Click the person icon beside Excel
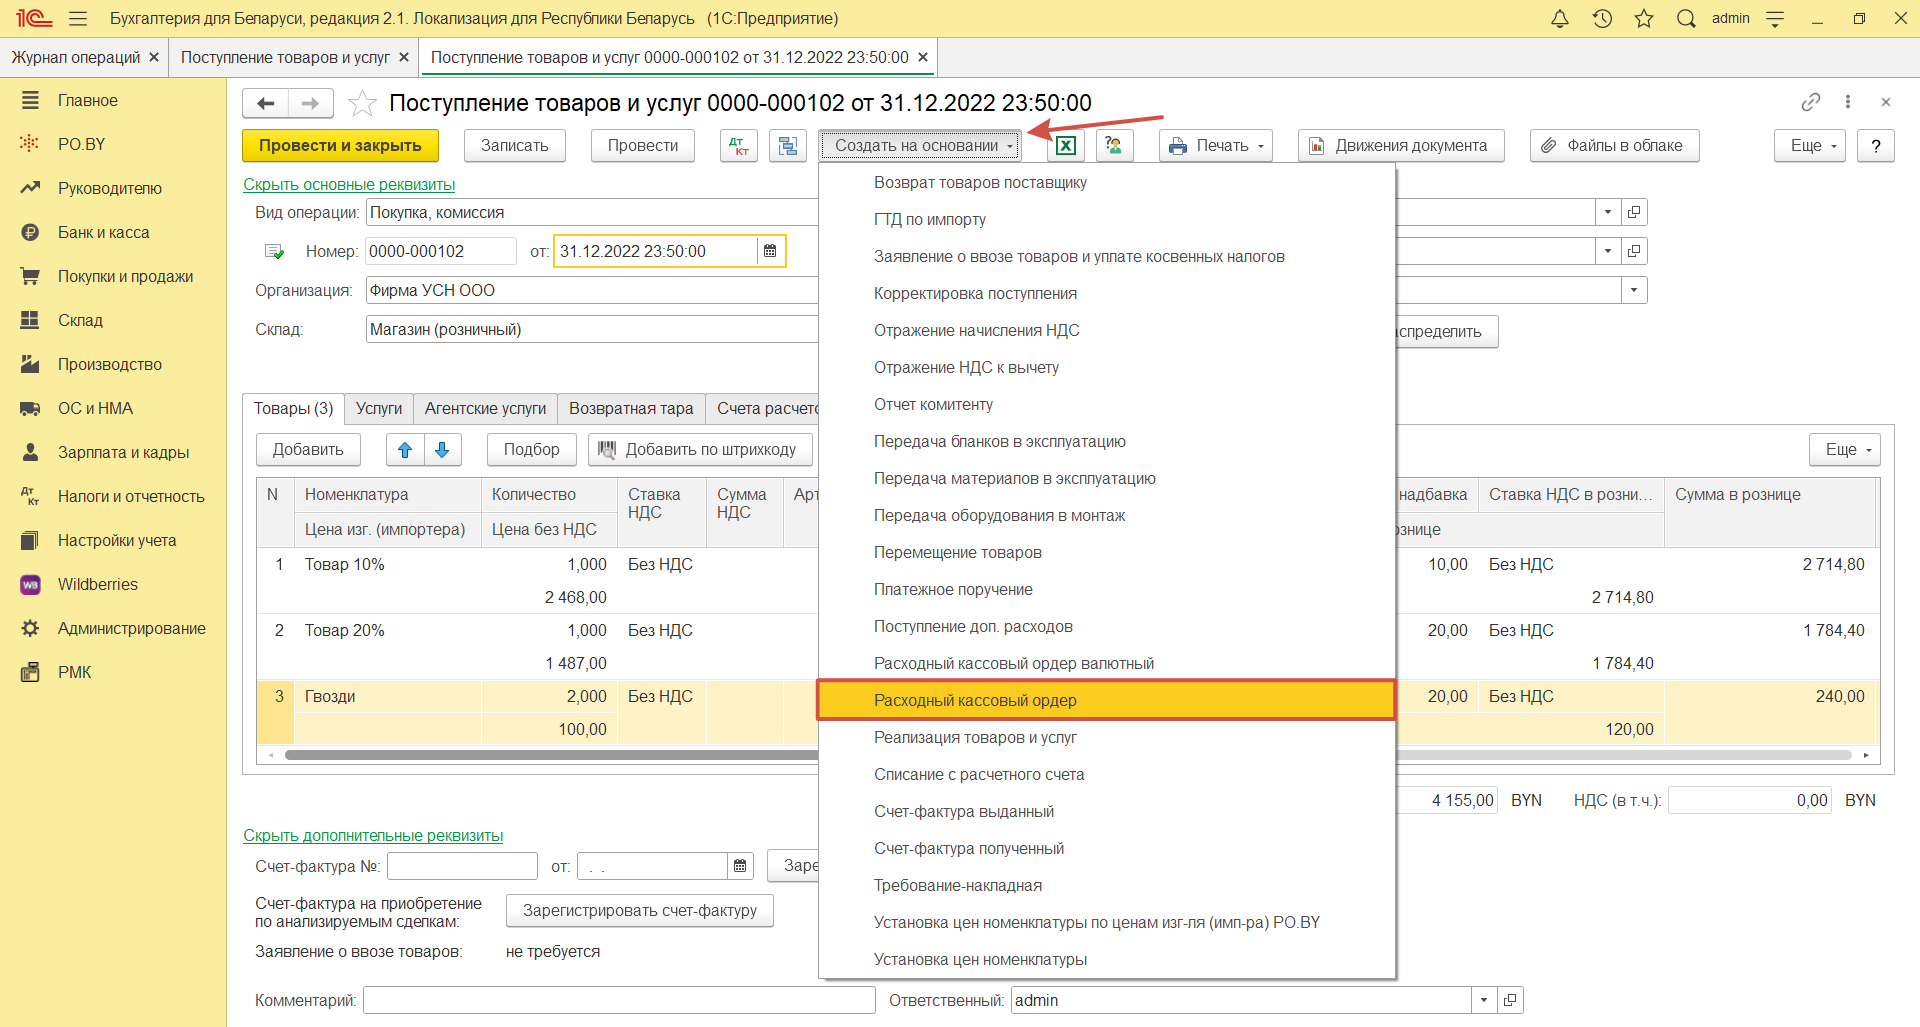Image resolution: width=1920 pixels, height=1027 pixels. click(x=1114, y=146)
